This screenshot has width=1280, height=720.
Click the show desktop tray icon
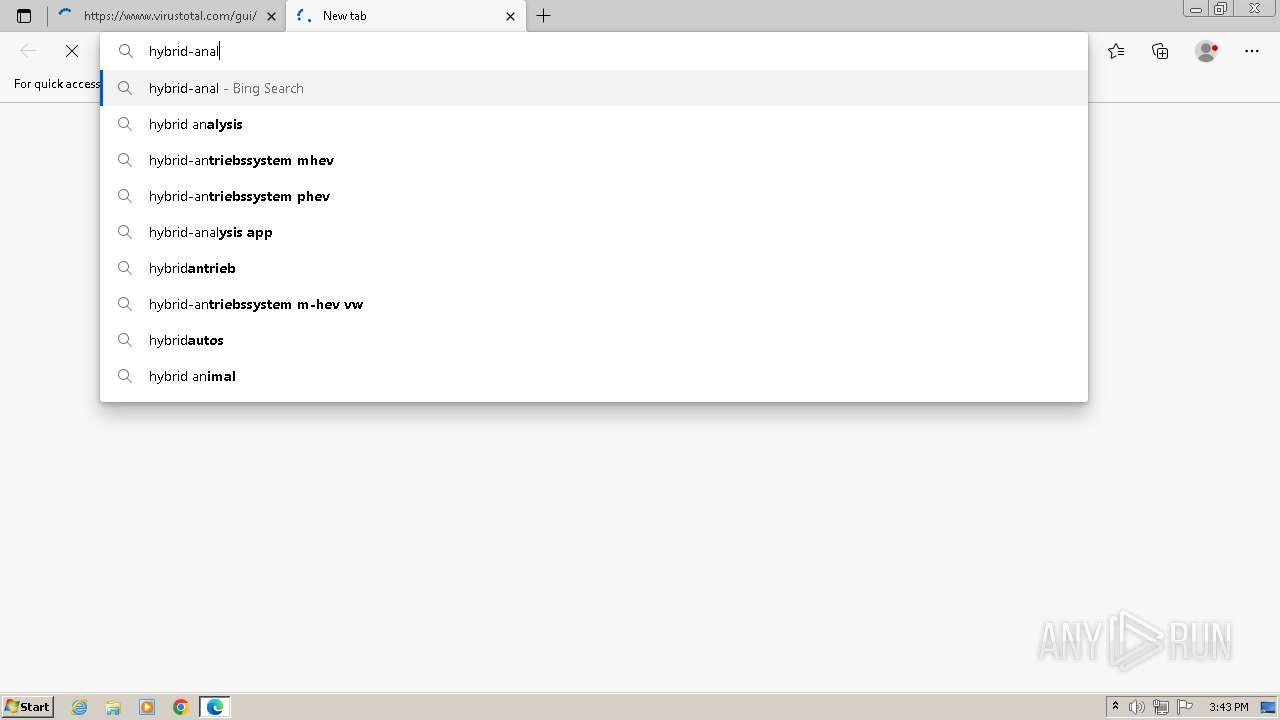tap(1268, 707)
